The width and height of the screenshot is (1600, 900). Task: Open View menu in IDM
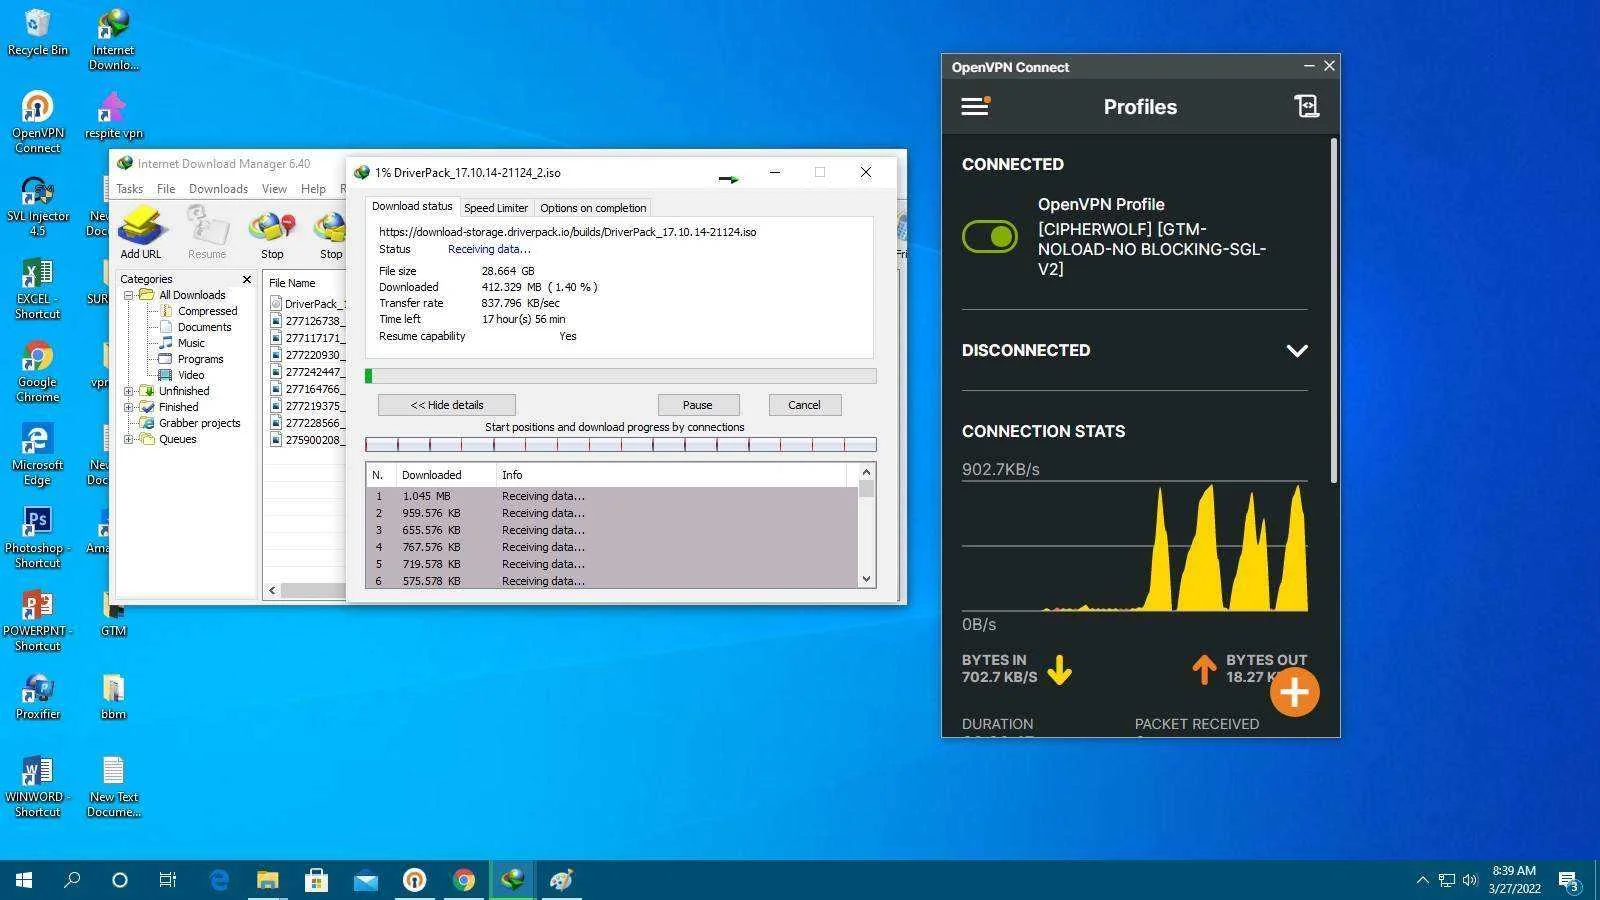click(x=274, y=189)
